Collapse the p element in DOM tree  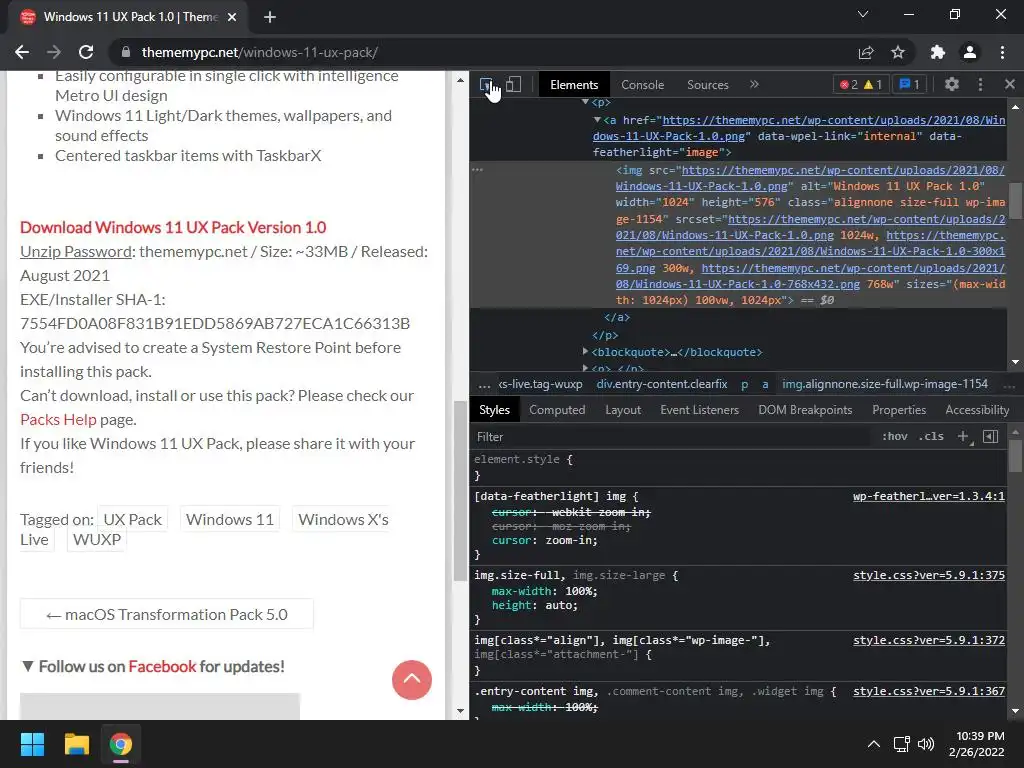[x=585, y=103]
